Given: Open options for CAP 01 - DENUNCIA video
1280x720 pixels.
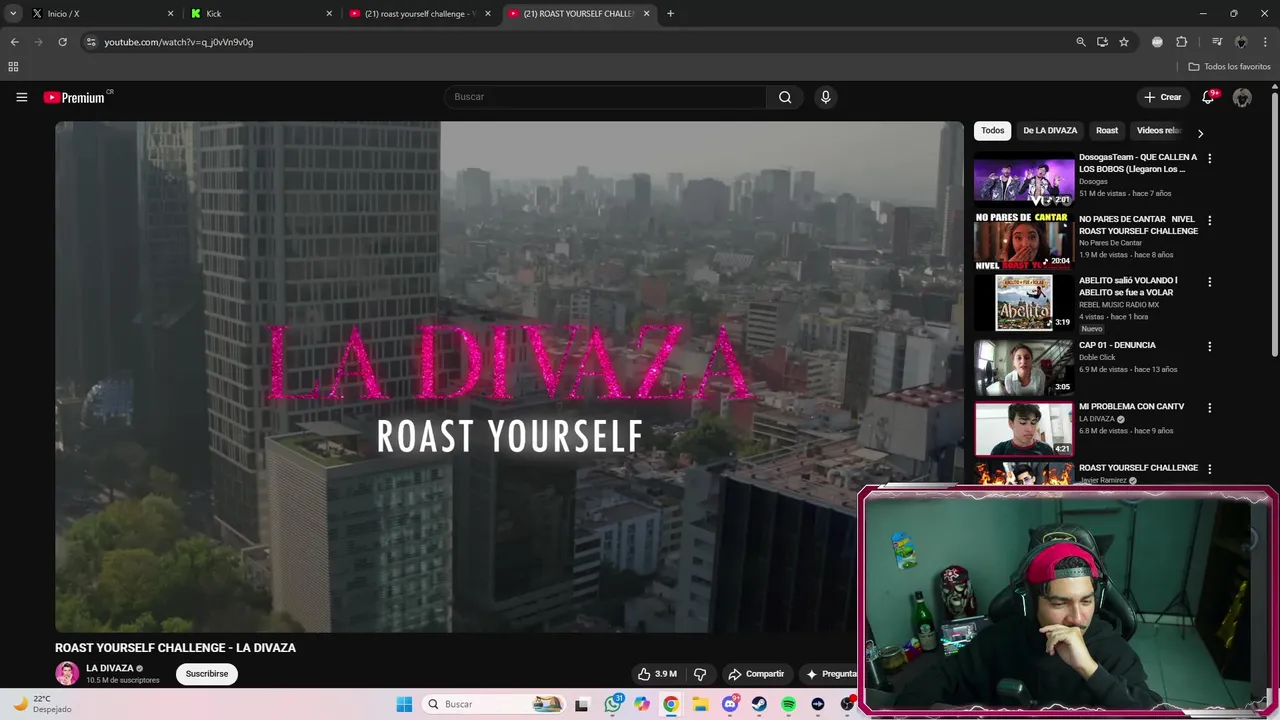Looking at the screenshot, I should [1209, 346].
